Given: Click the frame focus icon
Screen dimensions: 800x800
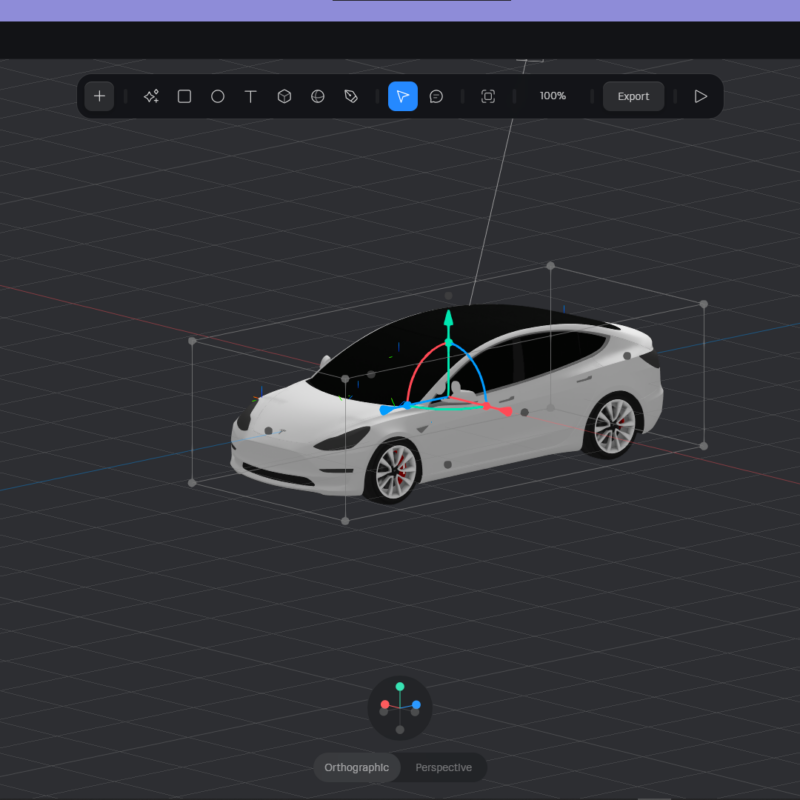Looking at the screenshot, I should 488,96.
